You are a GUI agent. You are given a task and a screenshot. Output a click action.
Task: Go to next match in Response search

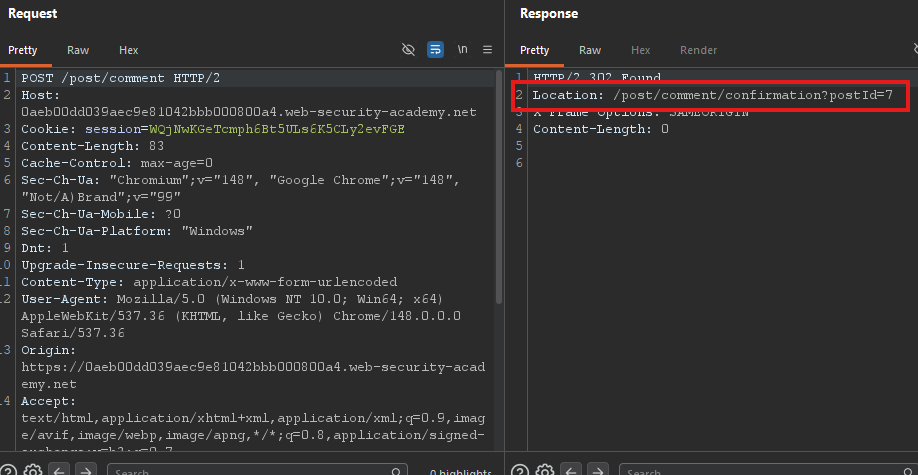pyautogui.click(x=598, y=470)
